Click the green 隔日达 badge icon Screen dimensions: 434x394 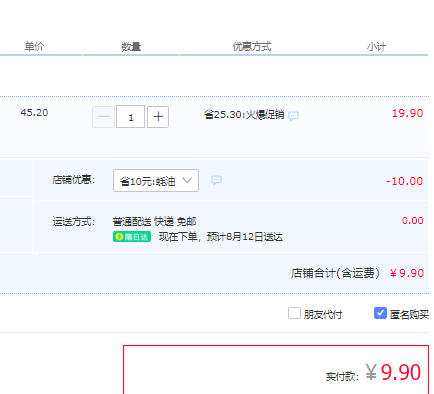tap(132, 237)
